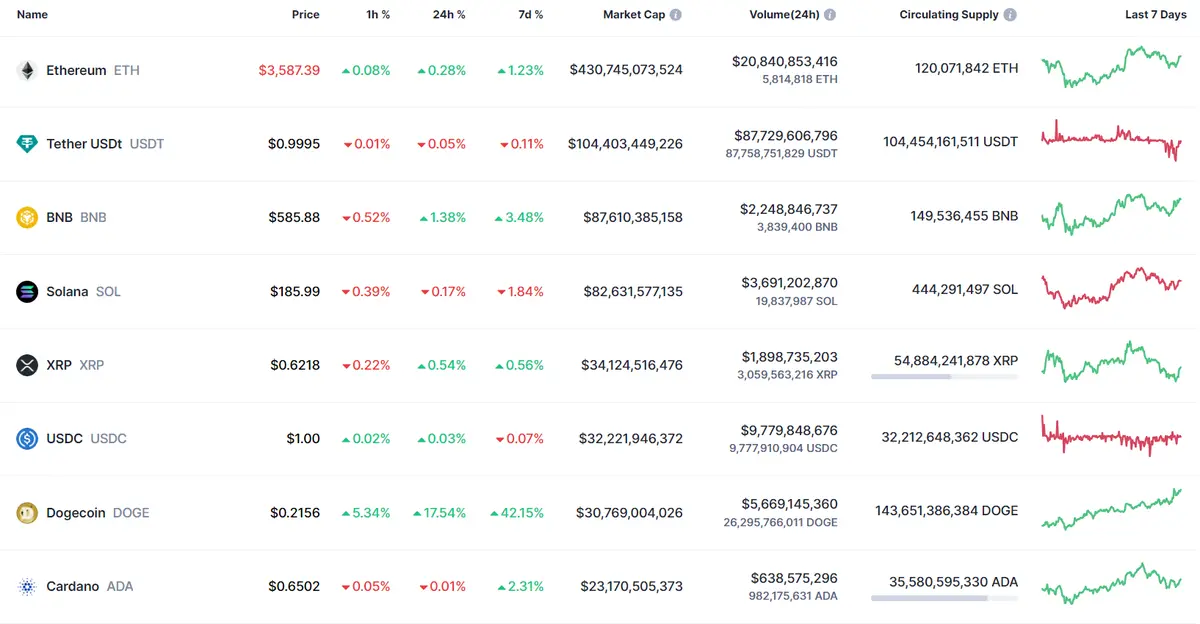The width and height of the screenshot is (1200, 624).
Task: Open the Market Cap info tooltip icon
Action: [x=676, y=14]
